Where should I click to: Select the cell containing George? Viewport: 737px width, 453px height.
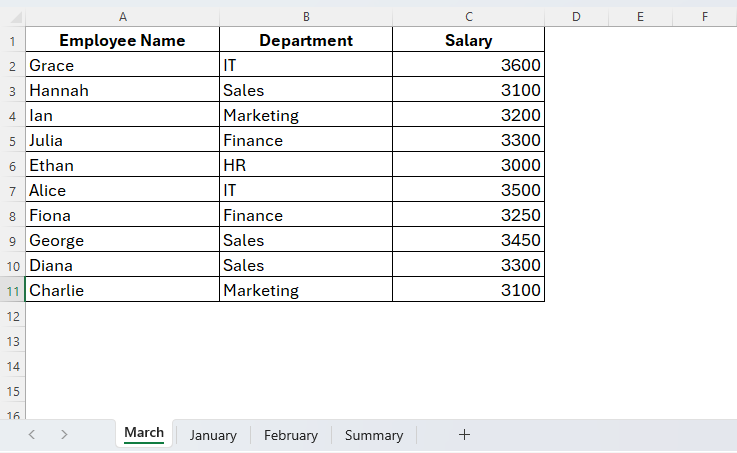tap(123, 240)
